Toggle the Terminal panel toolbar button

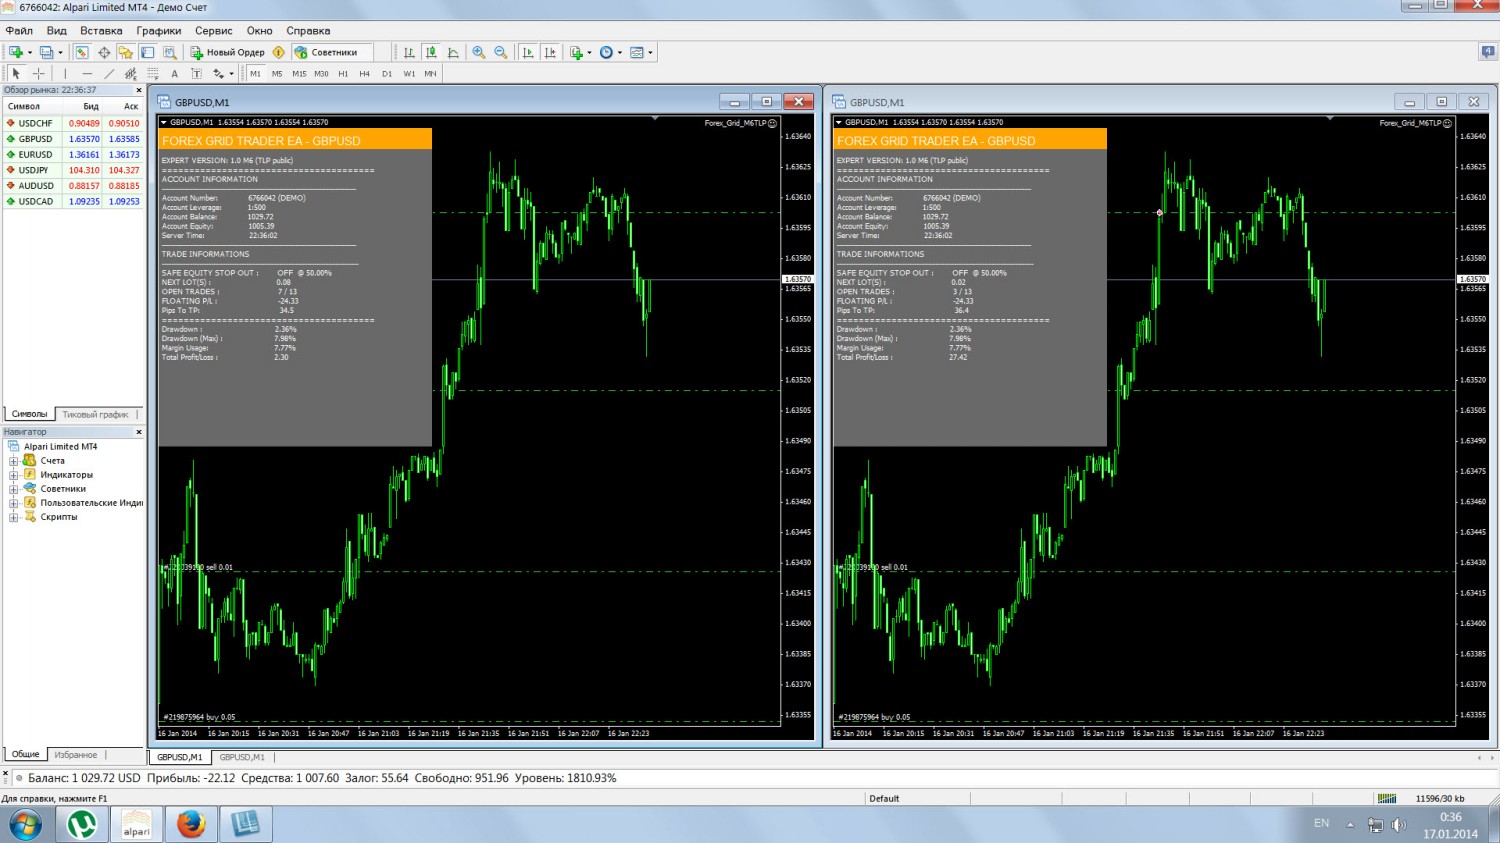tap(148, 52)
